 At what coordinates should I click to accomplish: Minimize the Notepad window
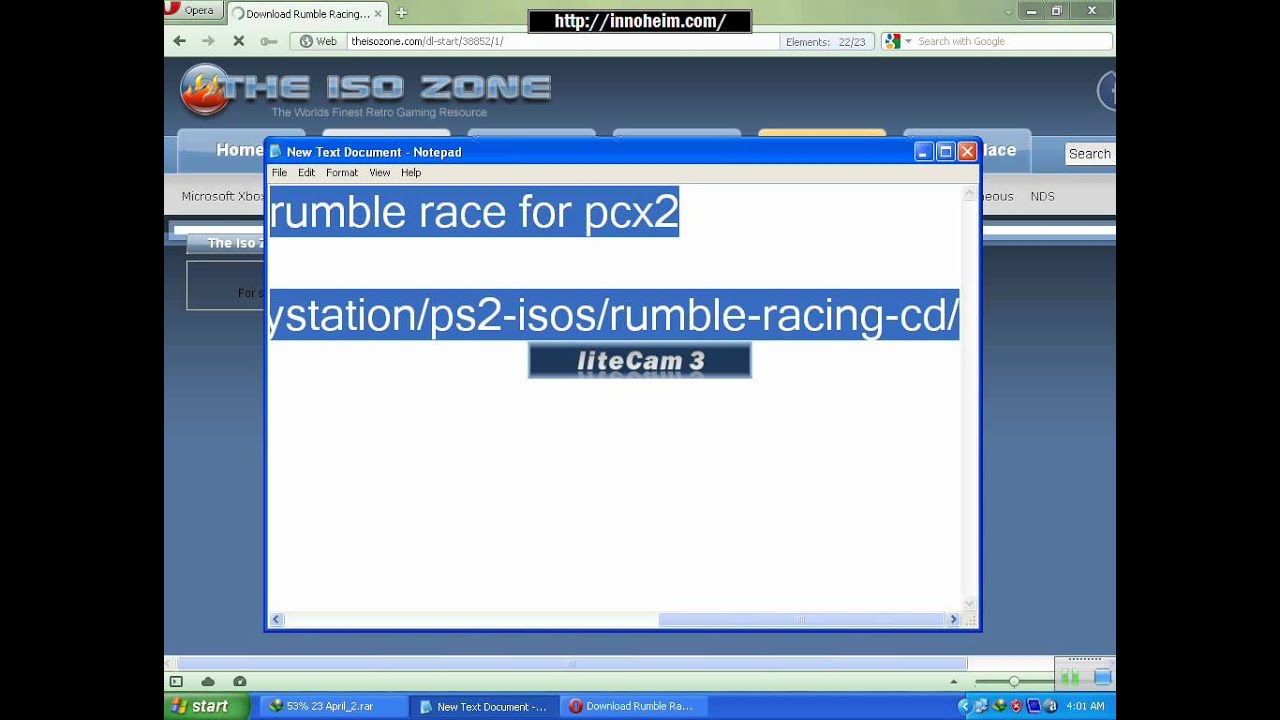coord(924,152)
